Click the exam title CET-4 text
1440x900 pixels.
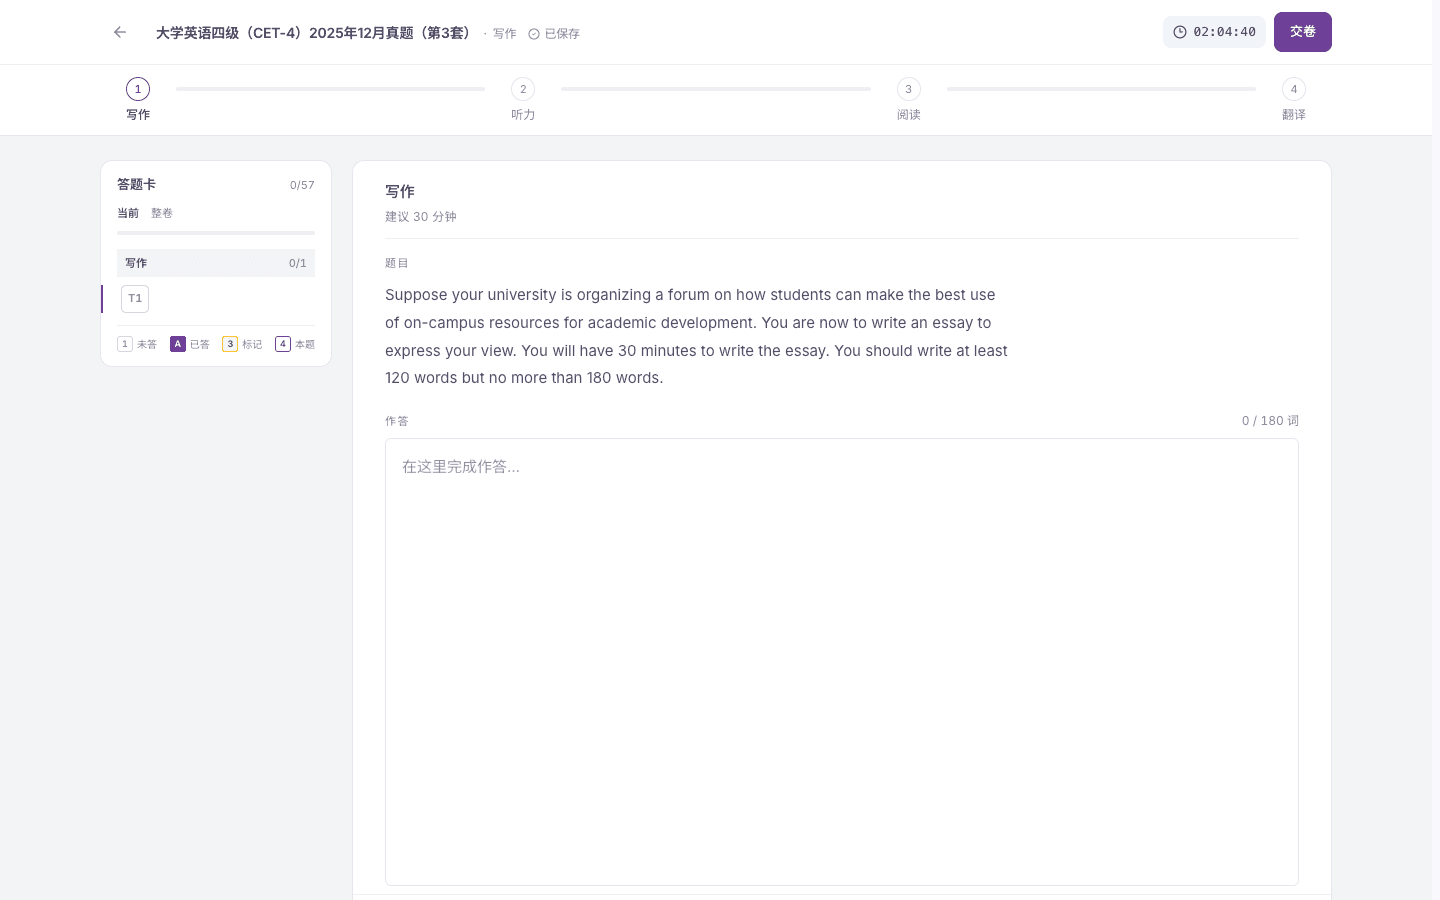[x=316, y=33]
